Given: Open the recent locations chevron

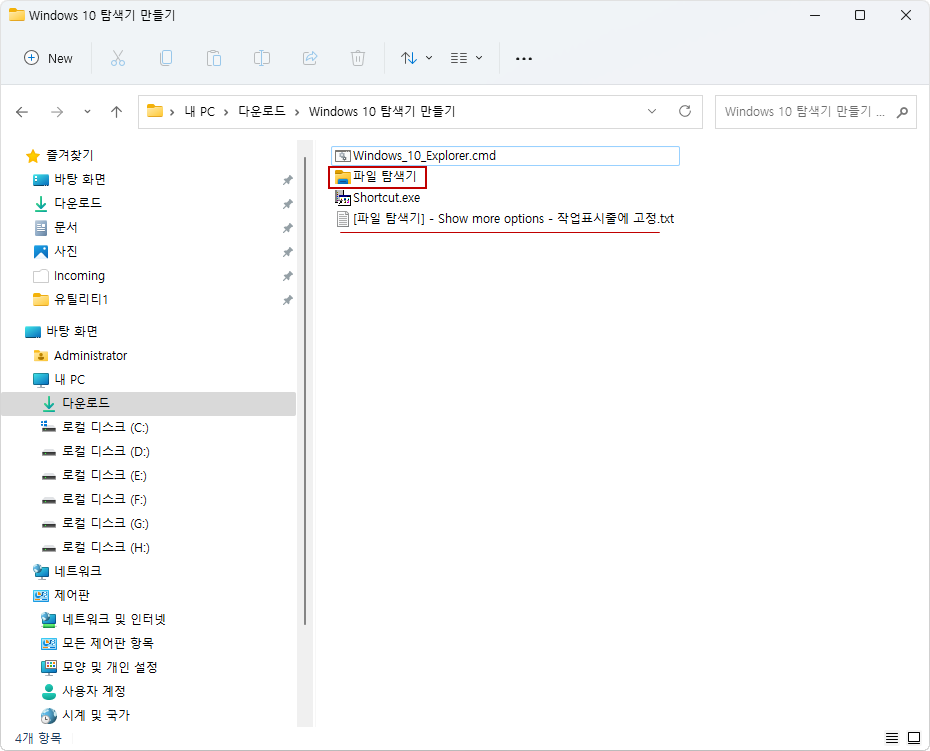Looking at the screenshot, I should tap(87, 112).
